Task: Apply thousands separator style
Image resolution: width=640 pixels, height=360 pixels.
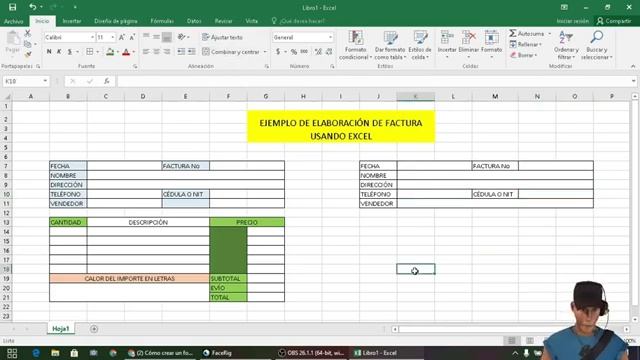Action: coord(304,52)
